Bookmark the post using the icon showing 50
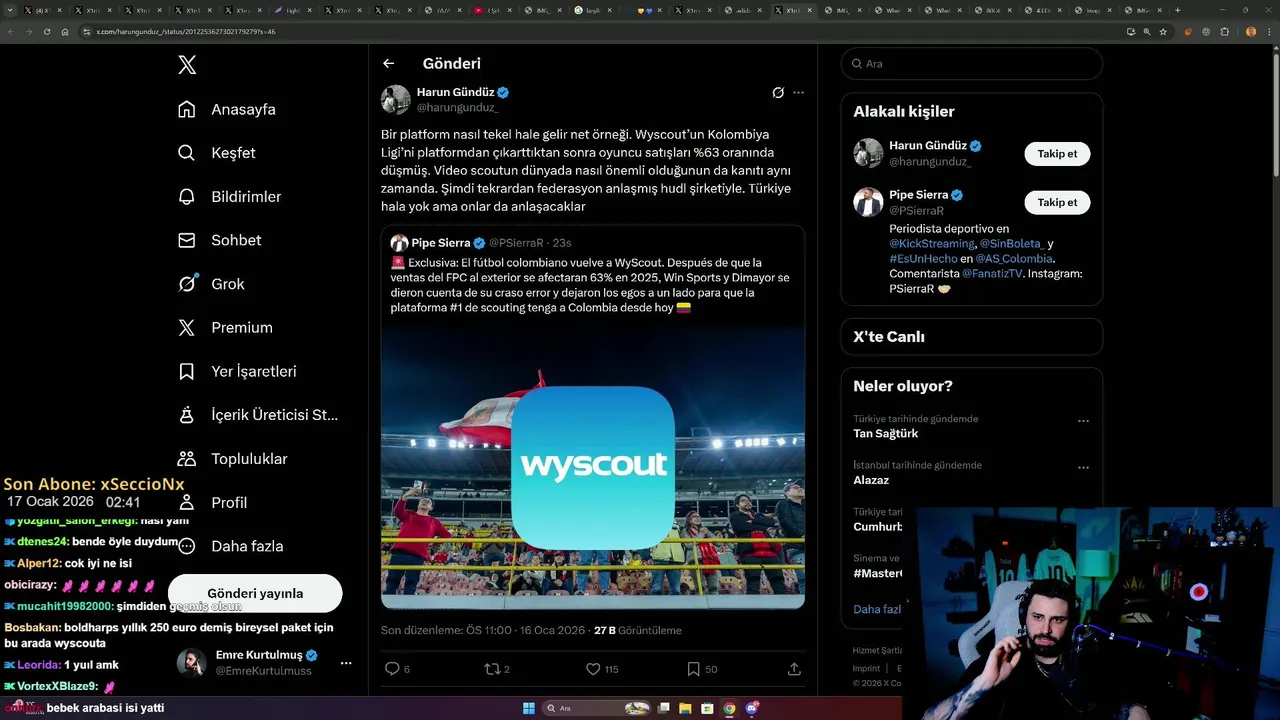The height and width of the screenshot is (720, 1280). (x=693, y=669)
